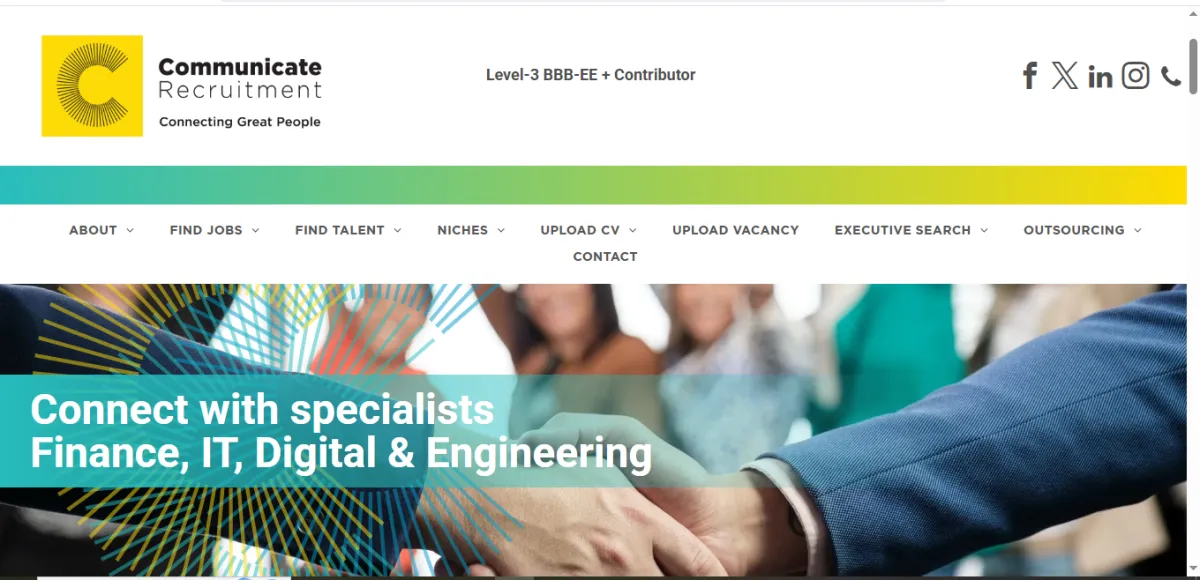The image size is (1200, 580).
Task: Open the X (Twitter) social icon
Action: tap(1065, 75)
